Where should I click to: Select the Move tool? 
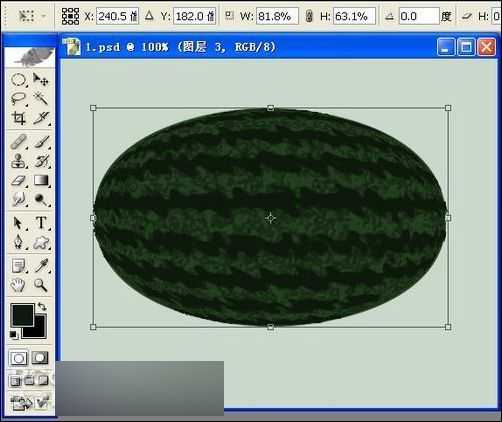pyautogui.click(x=41, y=80)
